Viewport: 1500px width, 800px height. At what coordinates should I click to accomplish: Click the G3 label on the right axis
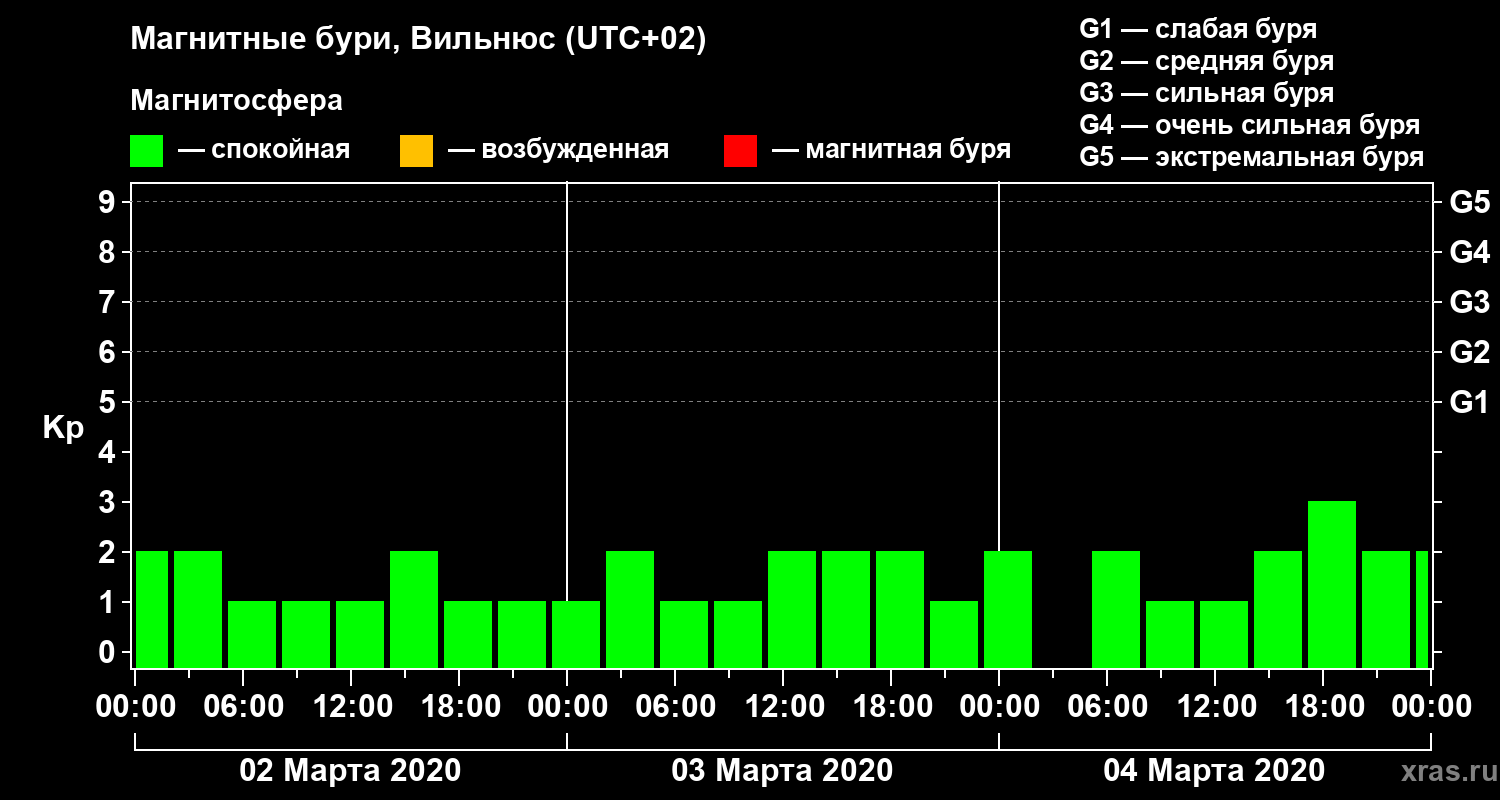click(x=1469, y=302)
